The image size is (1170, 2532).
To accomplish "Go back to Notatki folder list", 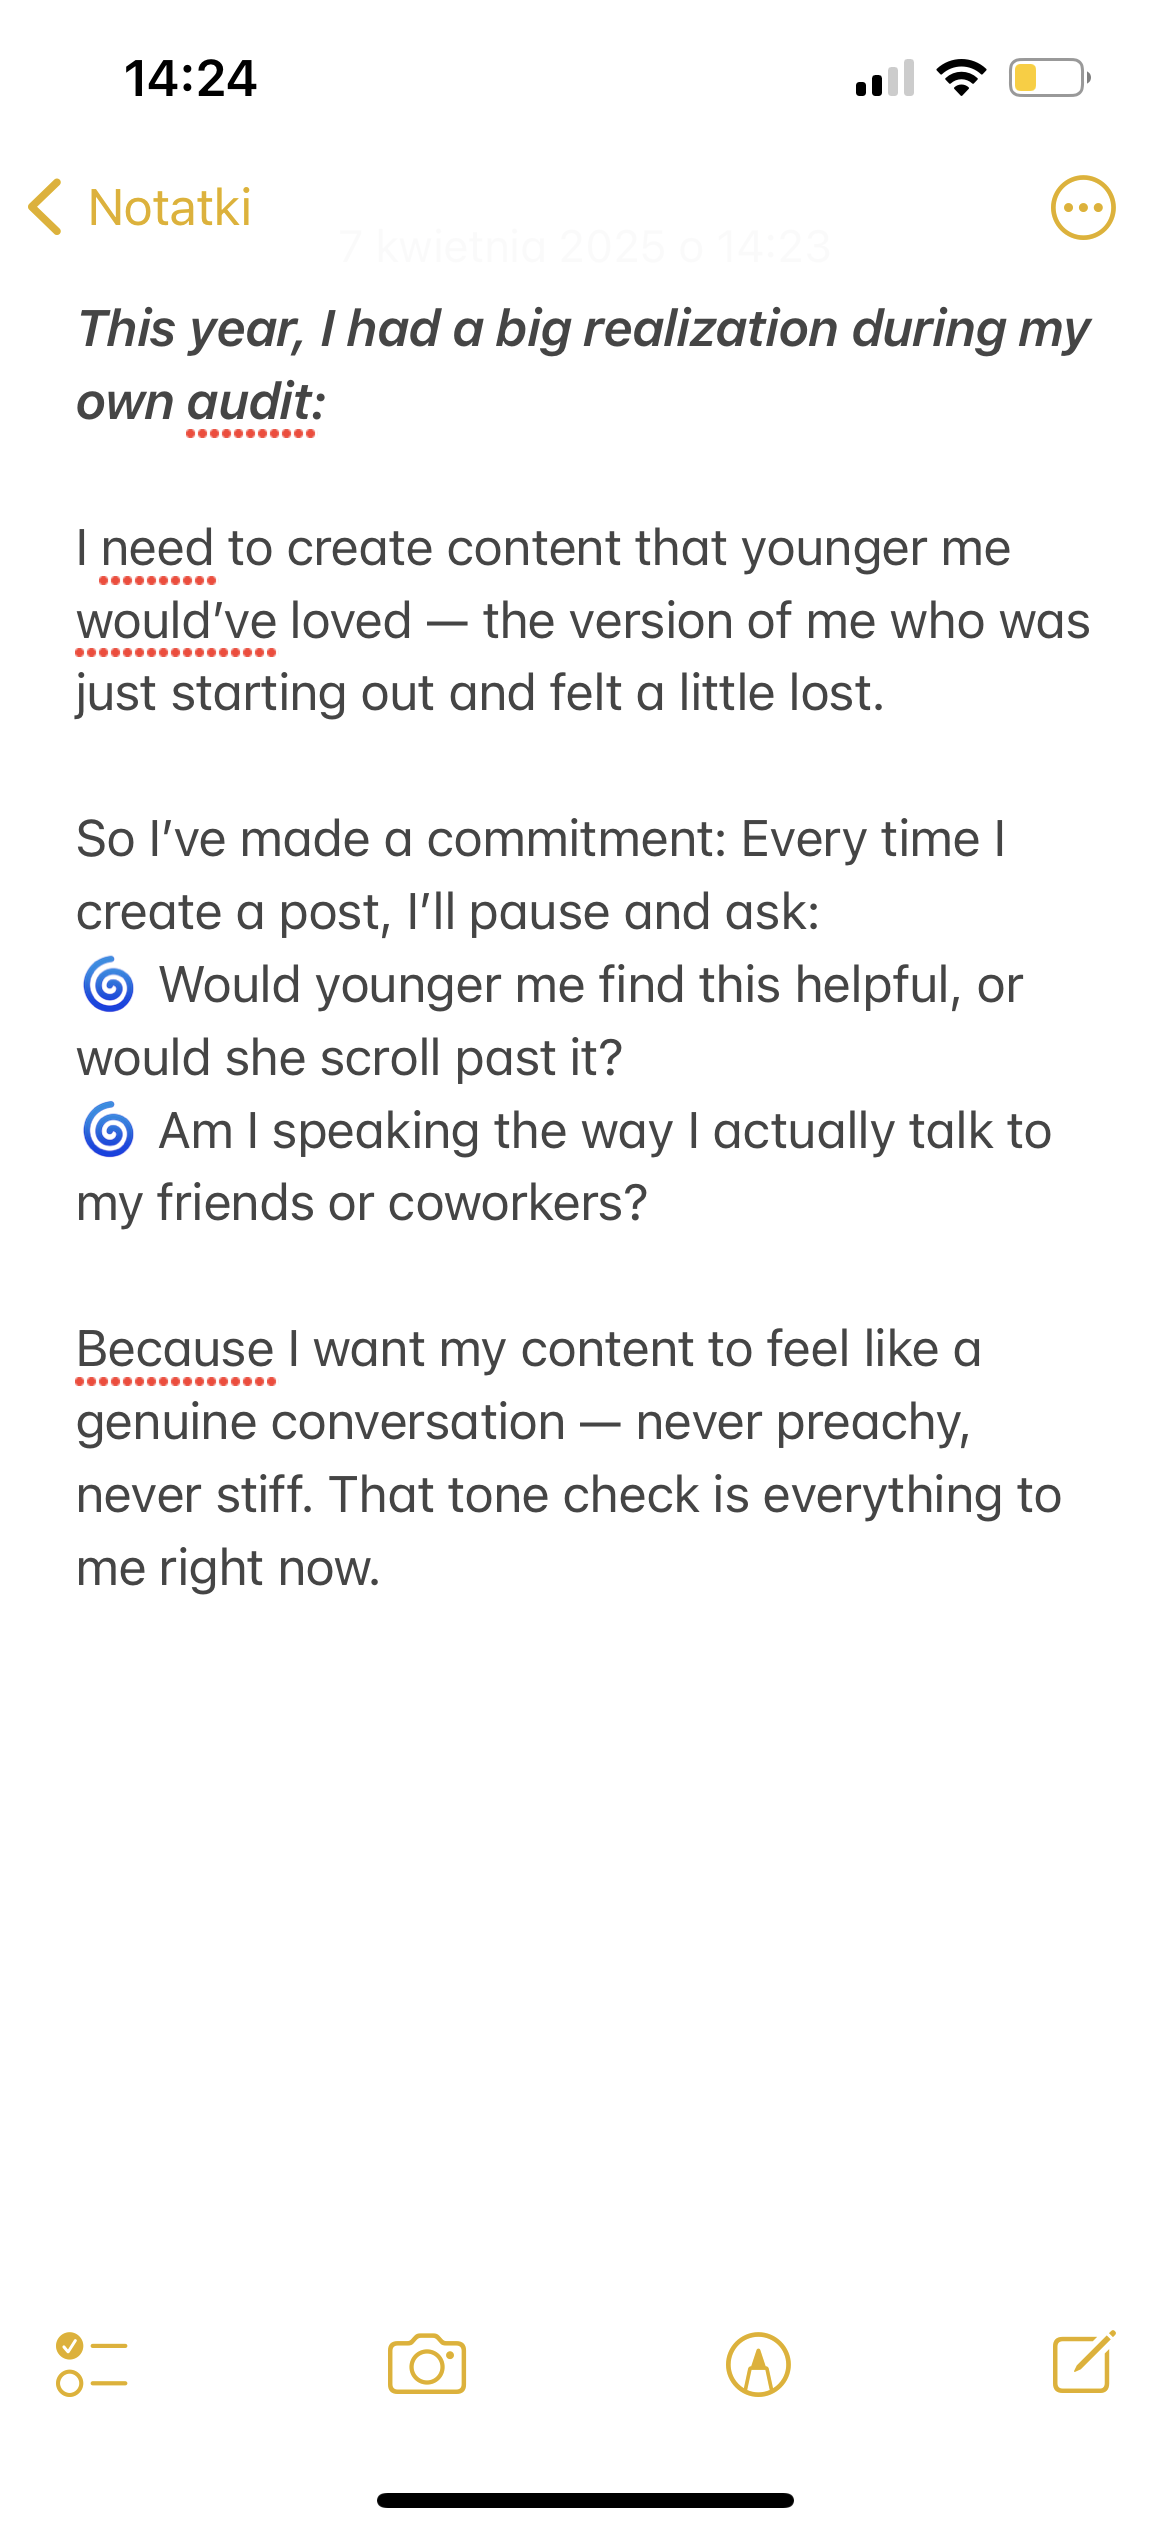I will [170, 207].
